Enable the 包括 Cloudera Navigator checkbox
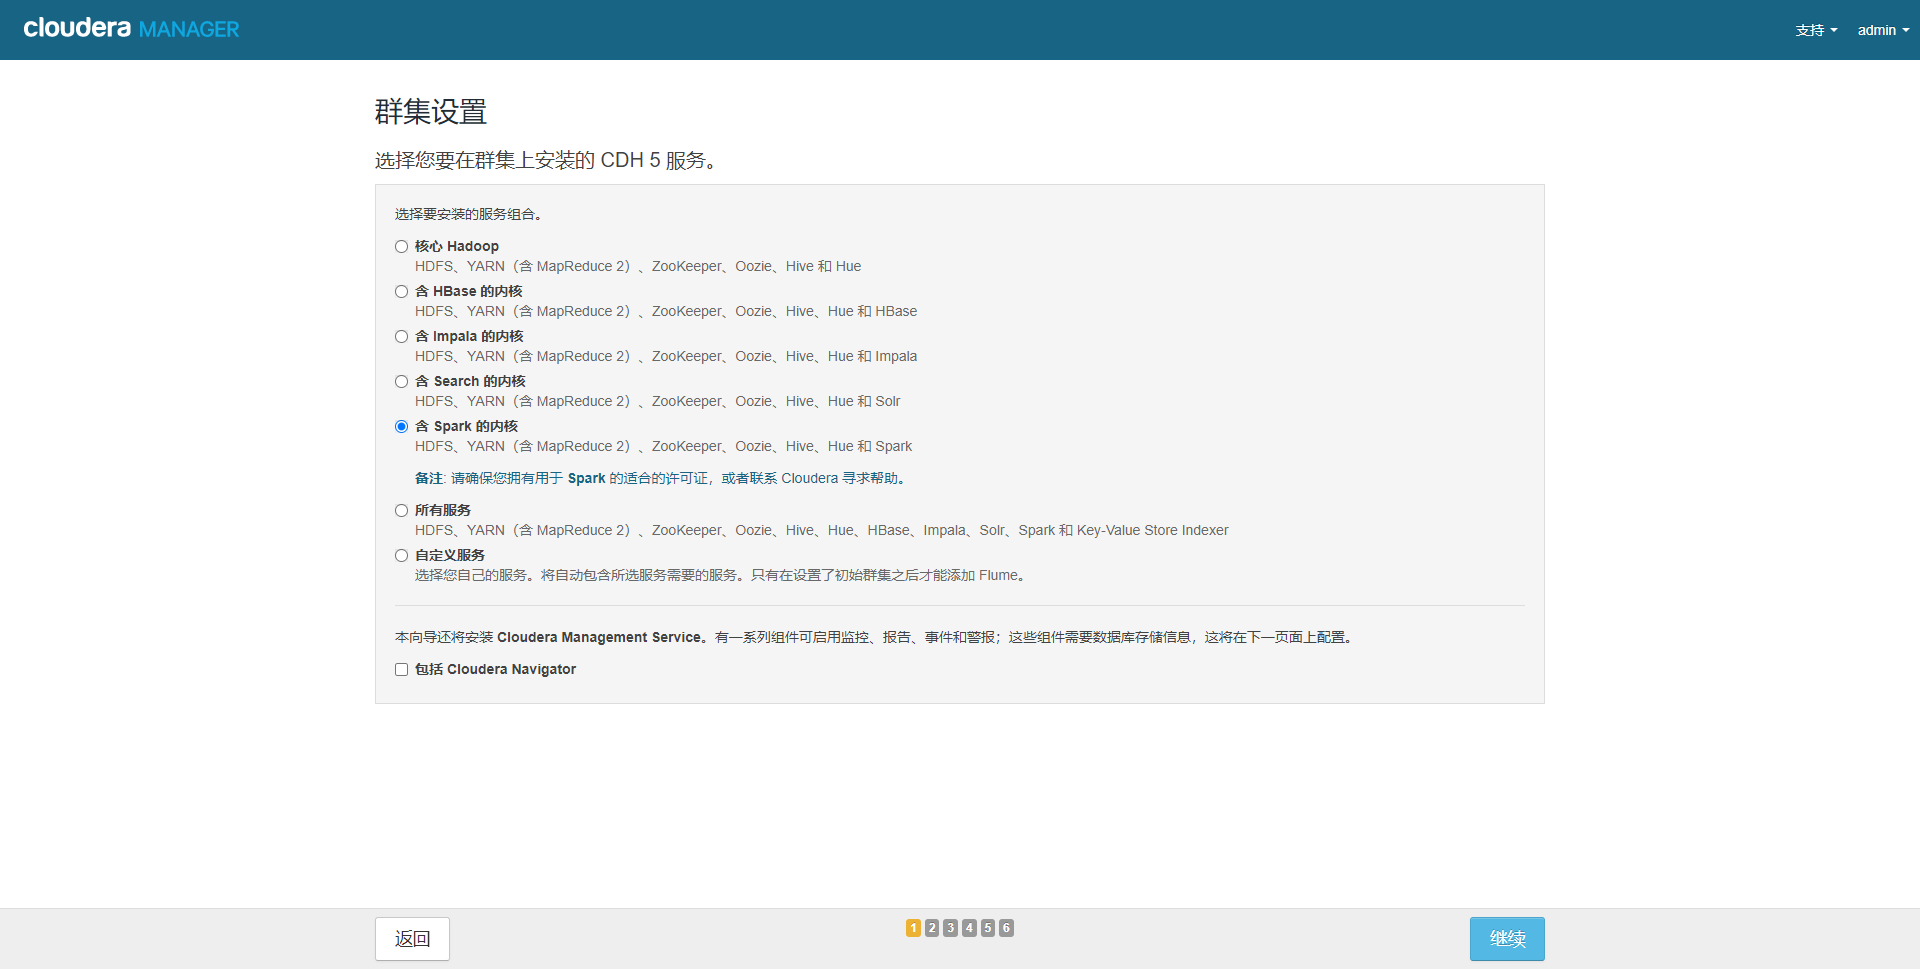The image size is (1920, 969). [x=401, y=669]
